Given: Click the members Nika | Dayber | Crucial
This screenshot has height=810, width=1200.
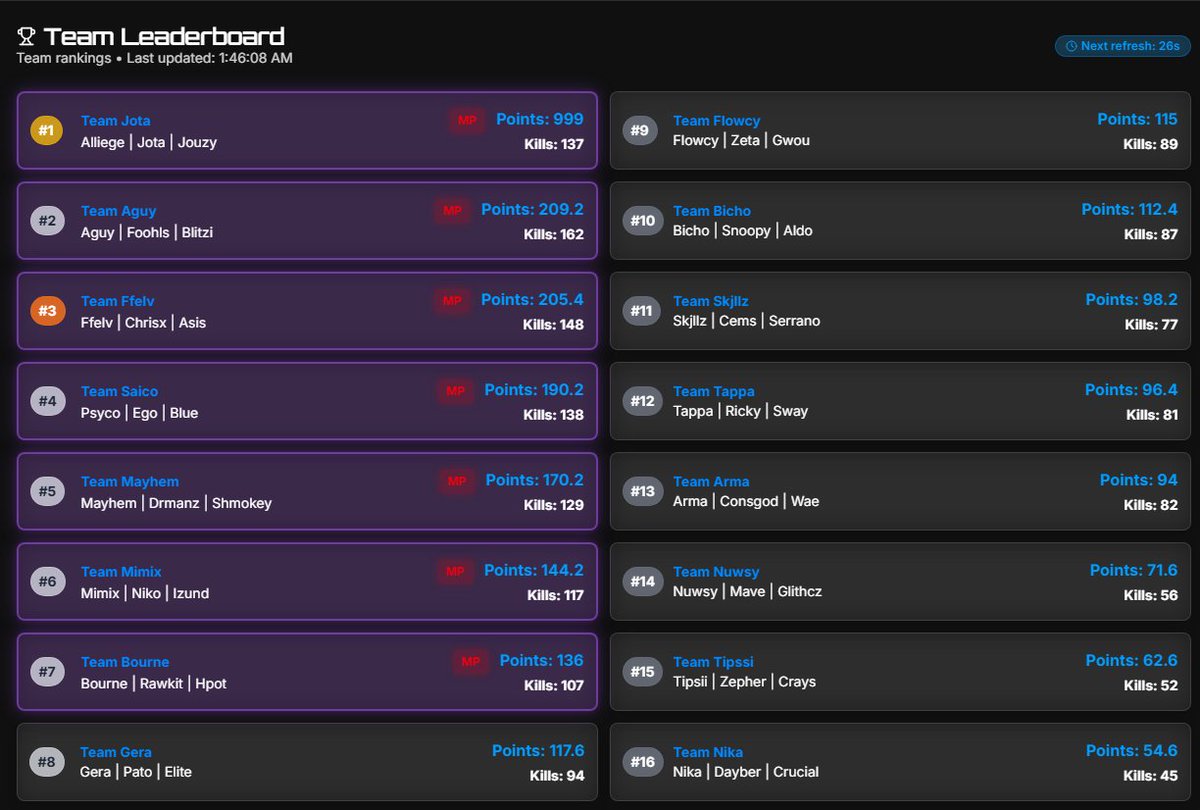Looking at the screenshot, I should tap(746, 772).
